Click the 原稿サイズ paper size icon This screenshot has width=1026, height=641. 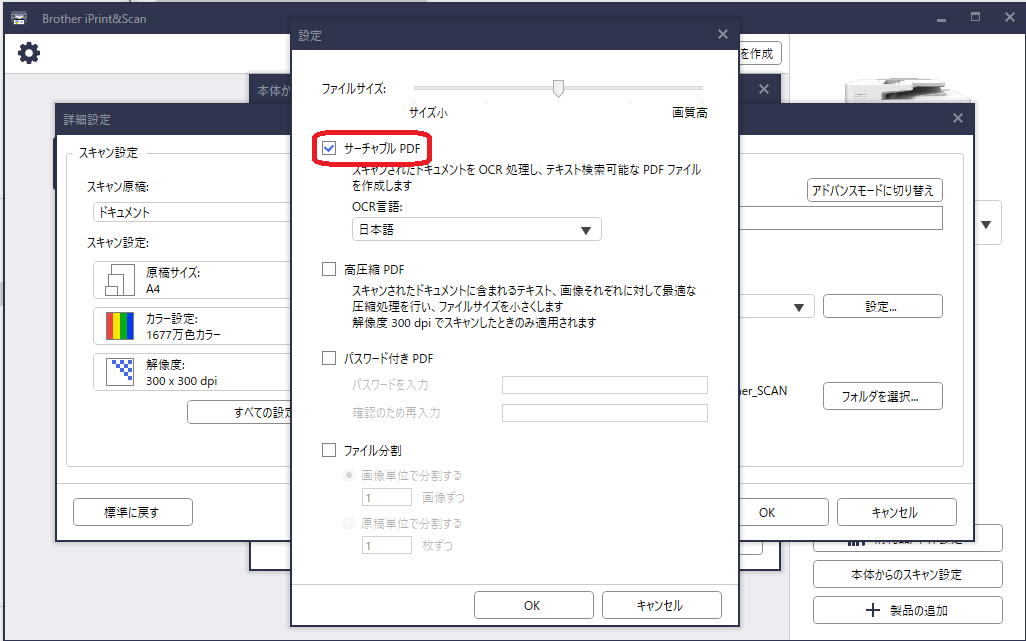tap(120, 280)
